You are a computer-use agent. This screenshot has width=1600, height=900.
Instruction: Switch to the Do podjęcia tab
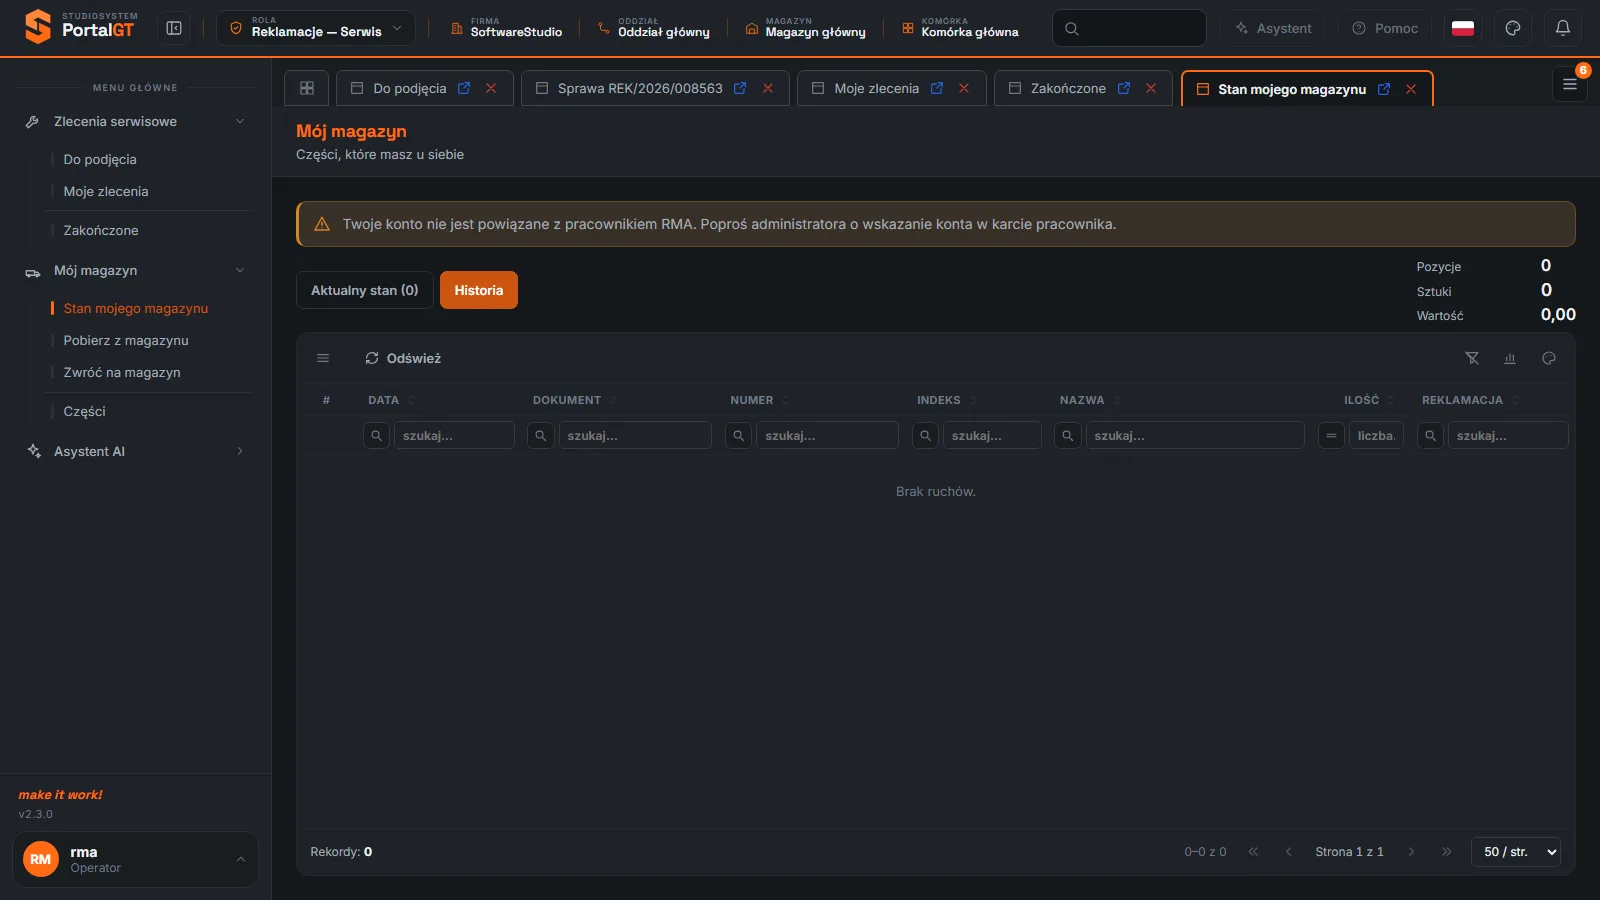[x=410, y=88]
